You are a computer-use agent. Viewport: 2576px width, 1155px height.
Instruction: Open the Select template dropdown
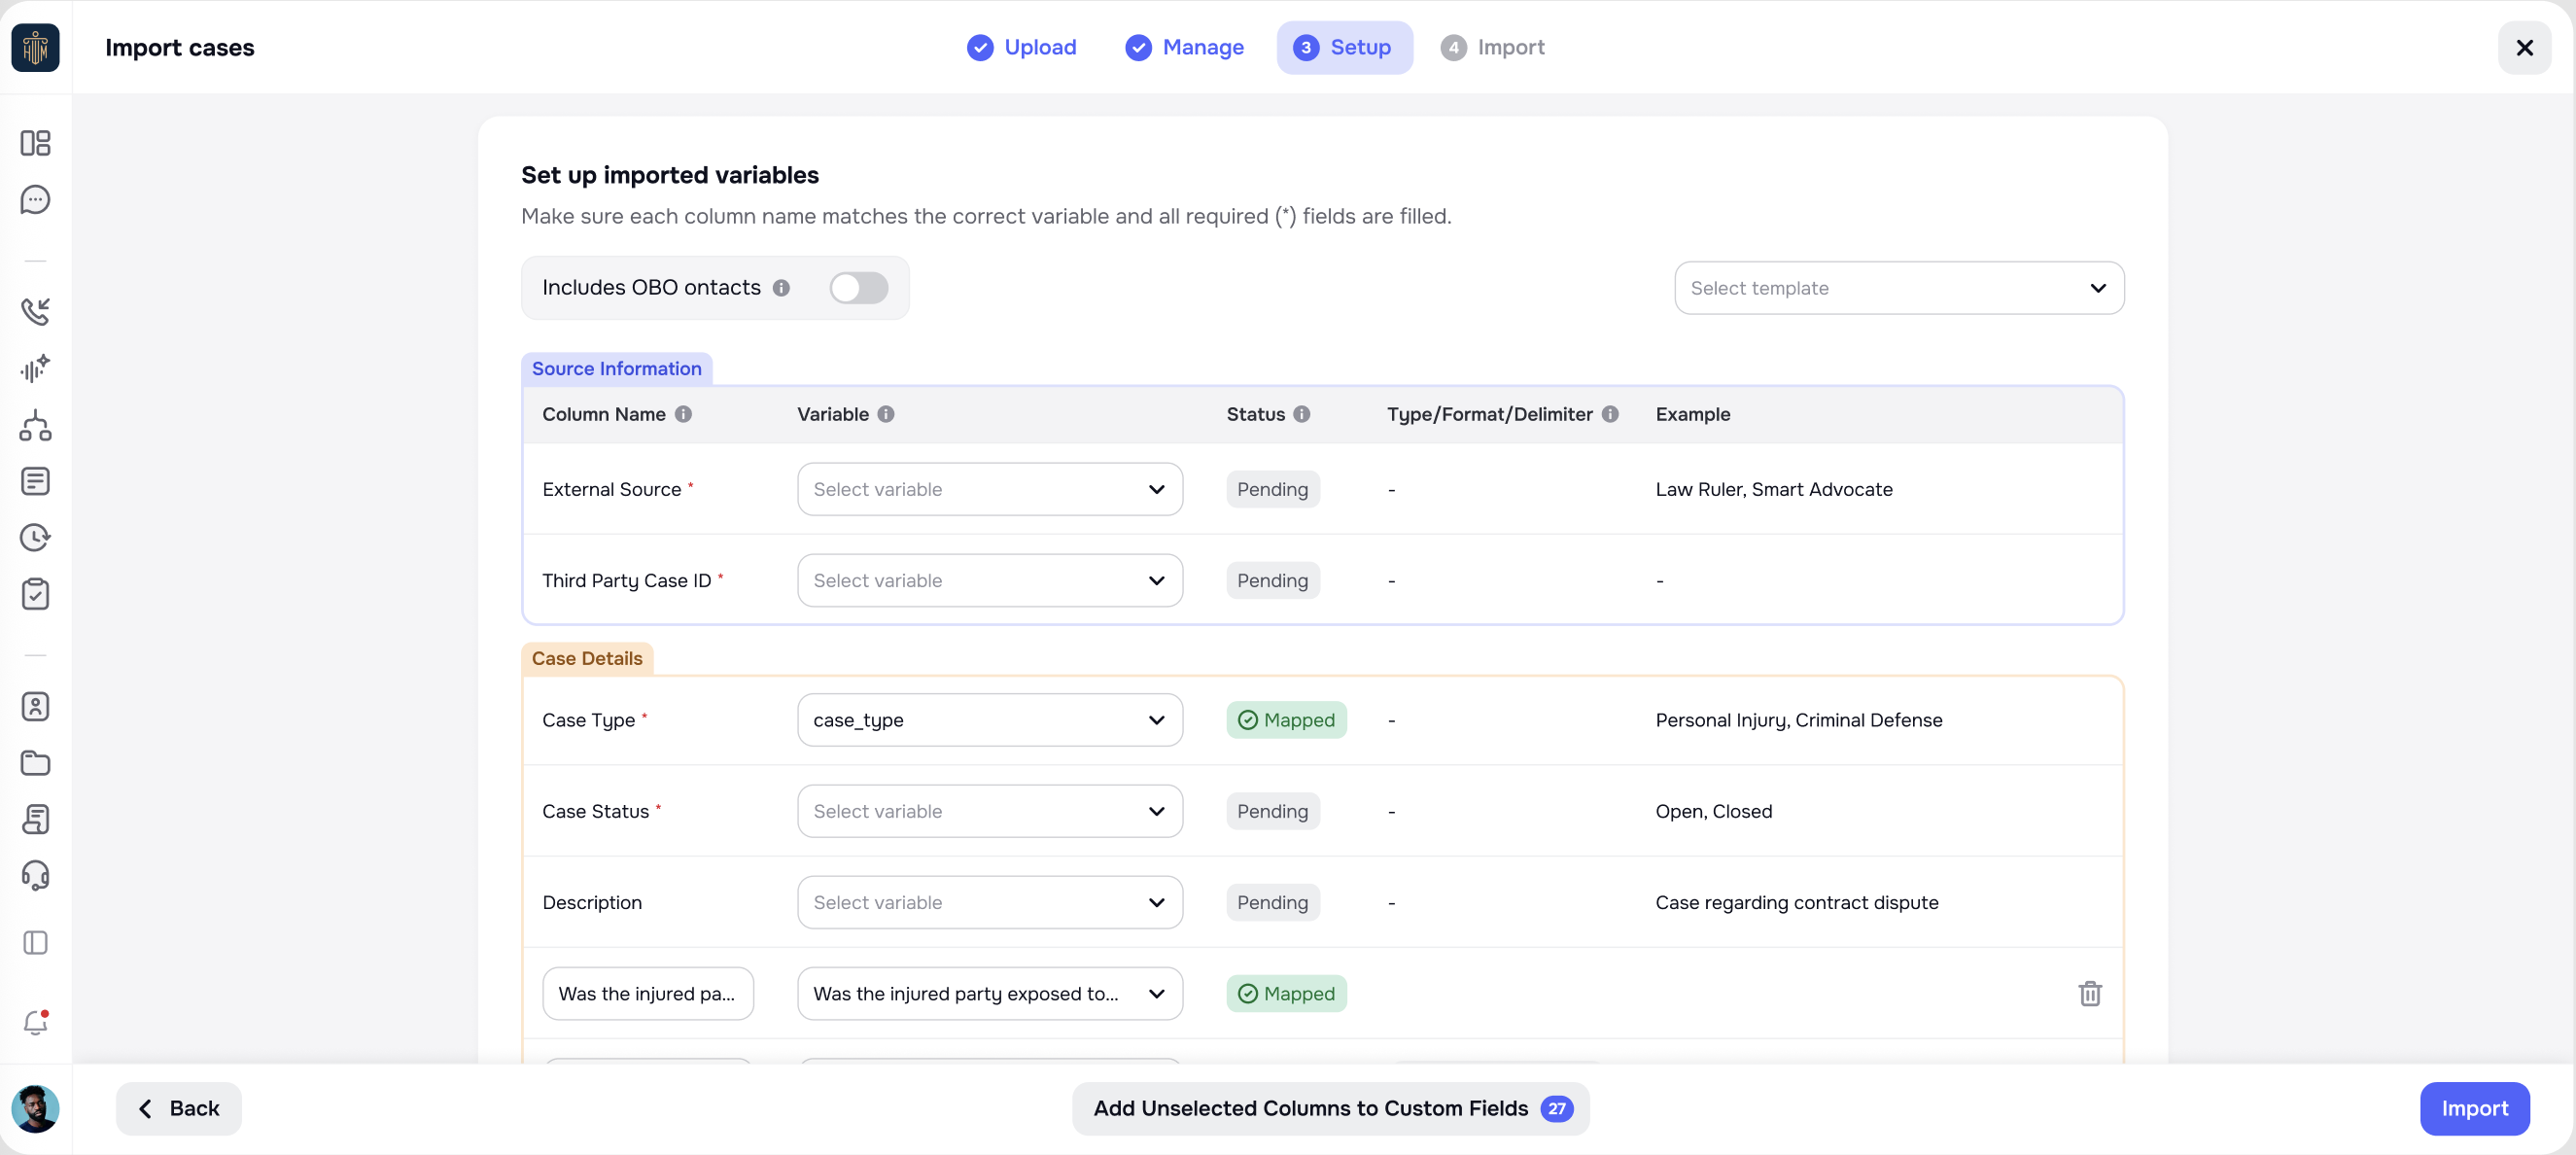(1898, 288)
